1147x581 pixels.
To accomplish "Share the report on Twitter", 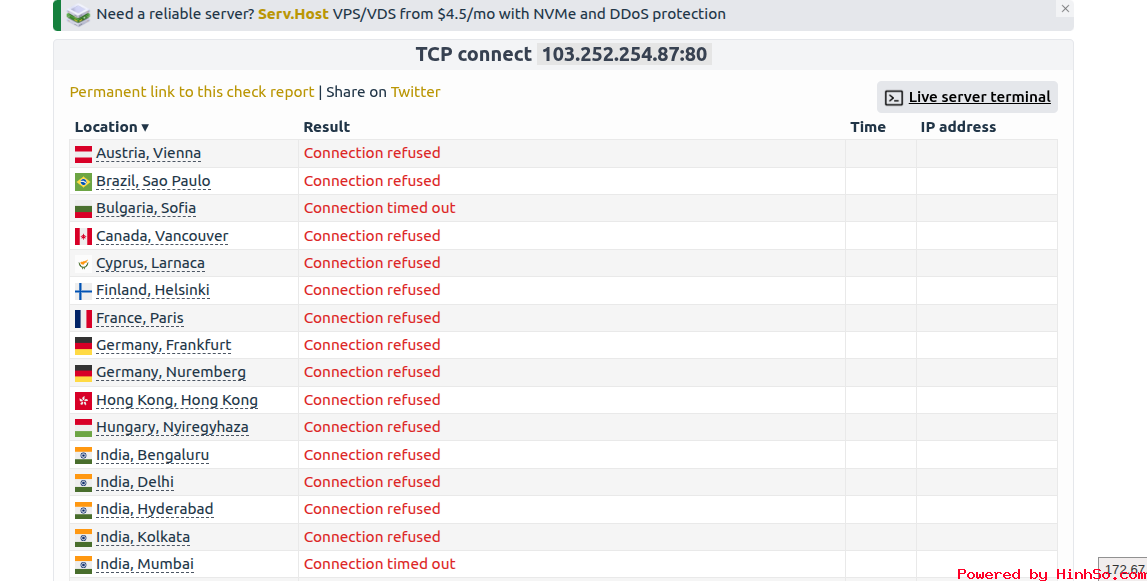I will point(415,92).
